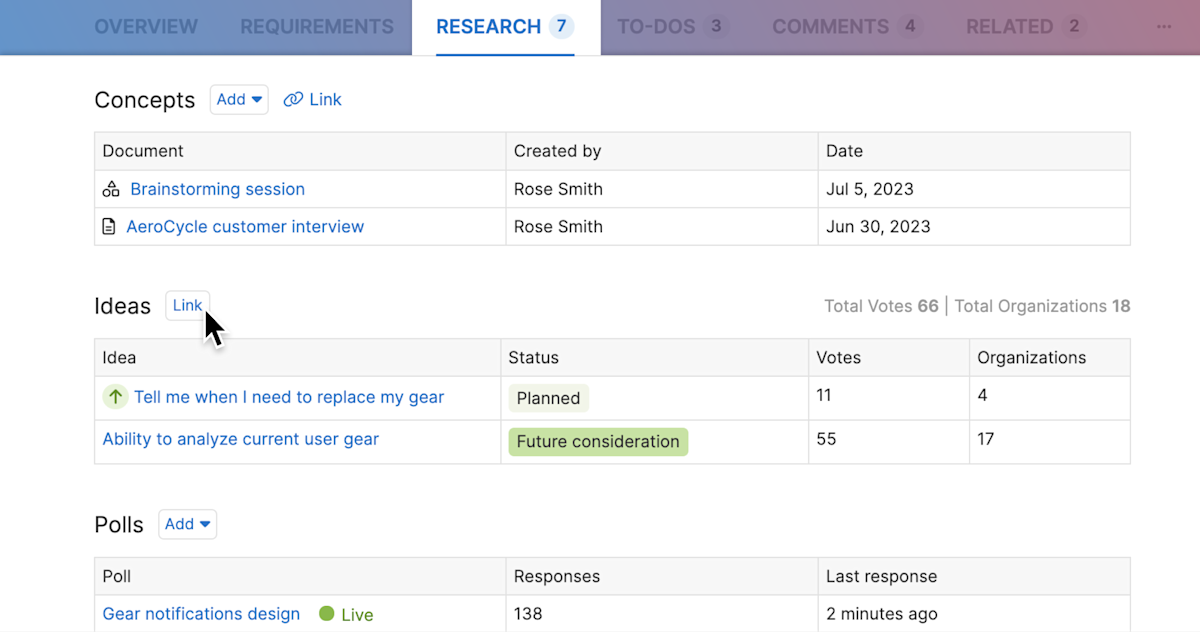Viewport: 1200px width, 632px height.
Task: Open the idea Ability to analyze current user gear
Action: (240, 439)
